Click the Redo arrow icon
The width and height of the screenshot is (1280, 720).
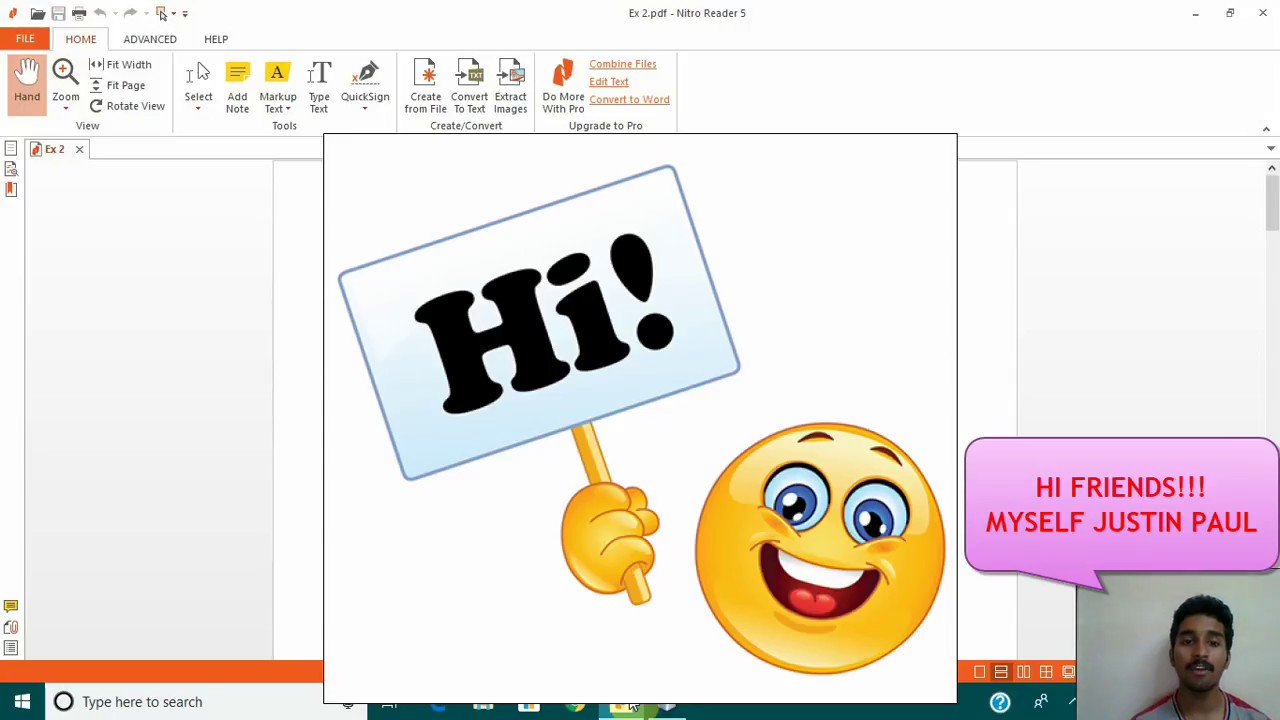point(130,13)
